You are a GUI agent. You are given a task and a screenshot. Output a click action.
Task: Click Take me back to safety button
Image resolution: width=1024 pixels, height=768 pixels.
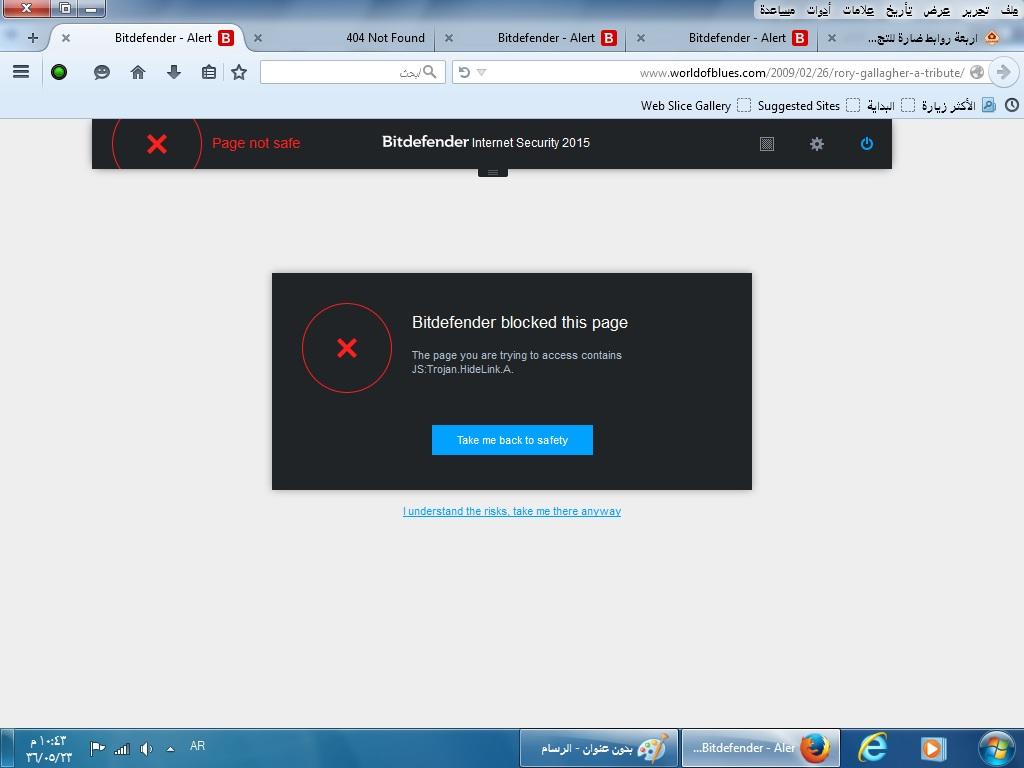[512, 440]
